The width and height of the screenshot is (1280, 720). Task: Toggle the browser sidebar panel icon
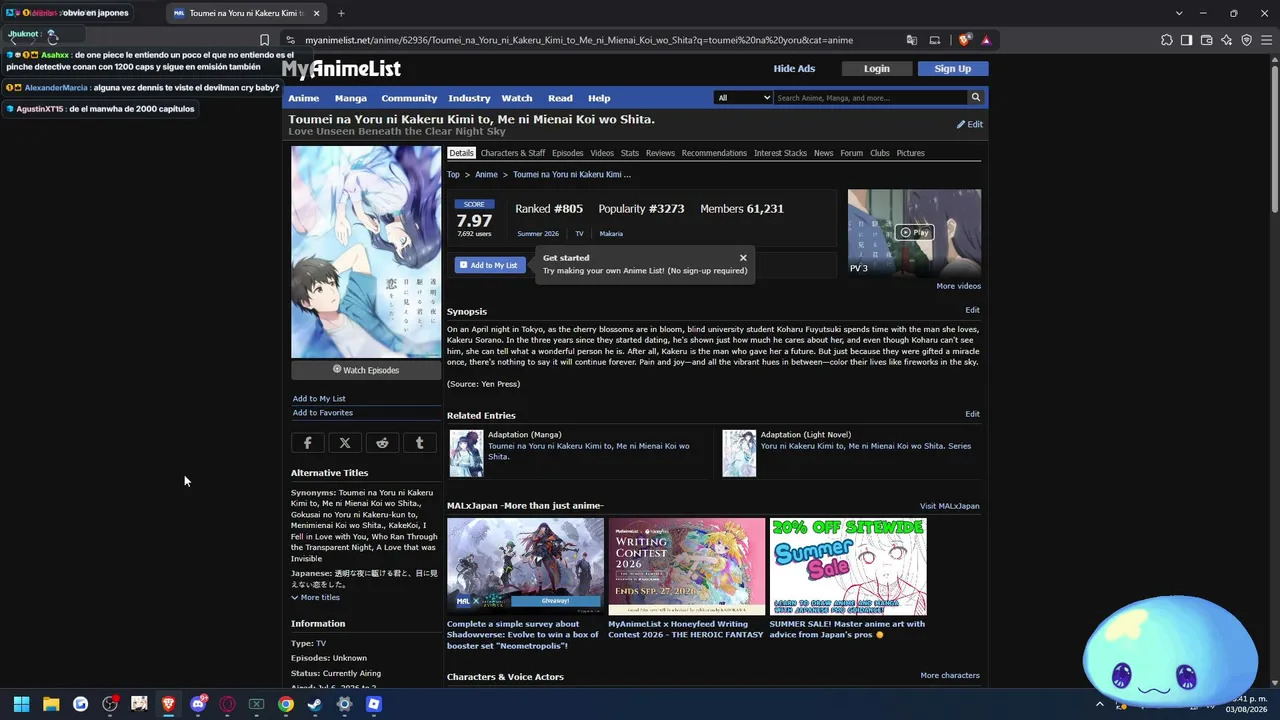pyautogui.click(x=1186, y=40)
